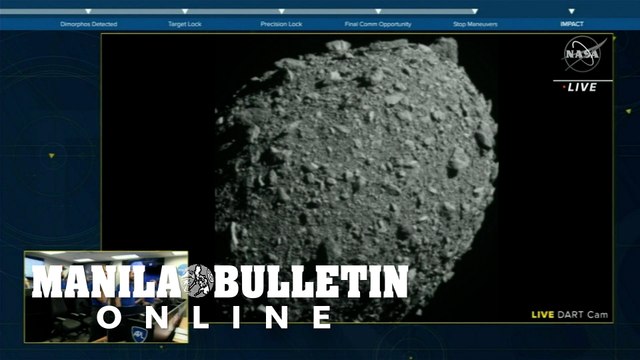Viewport: 640px width, 360px height.
Task: Click the Final Comm Opportunity marker
Action: click(378, 11)
